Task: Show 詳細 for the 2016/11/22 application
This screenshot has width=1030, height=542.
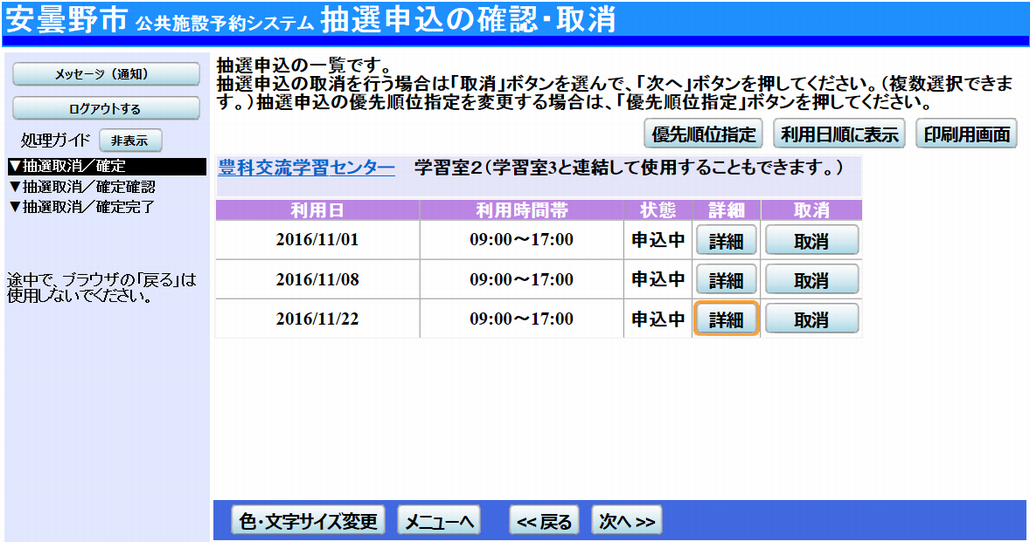Action: 726,319
